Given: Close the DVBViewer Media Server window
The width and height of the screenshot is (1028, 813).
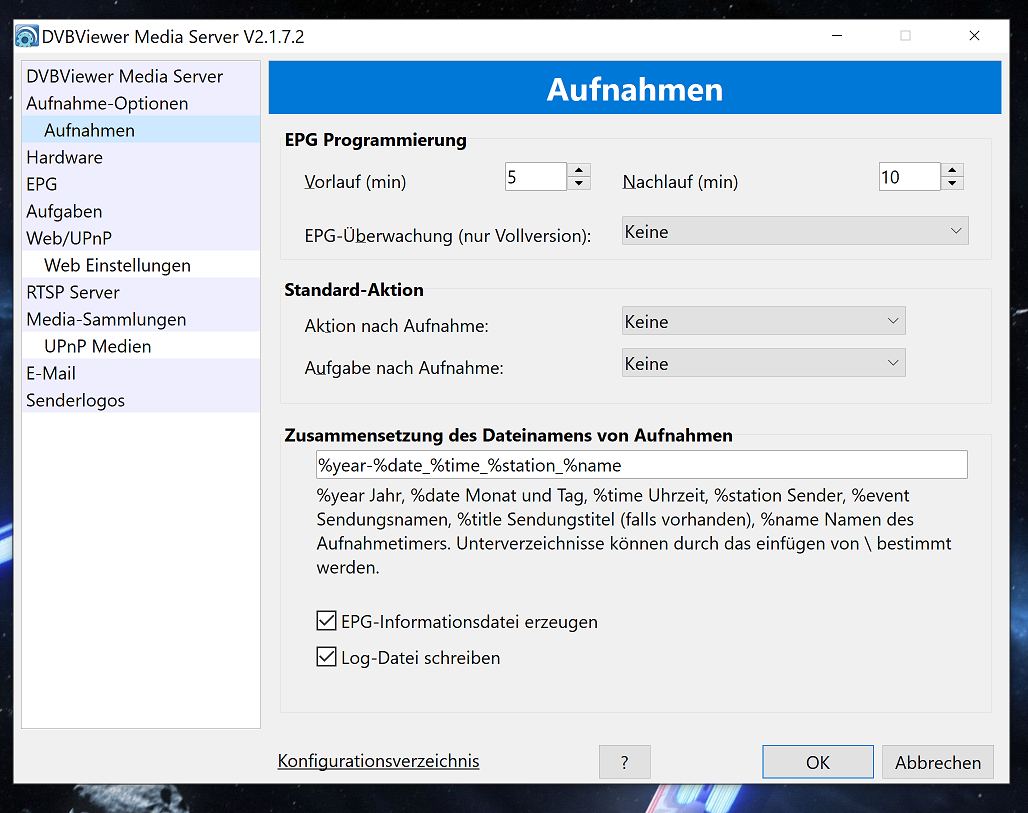Looking at the screenshot, I should tap(974, 35).
